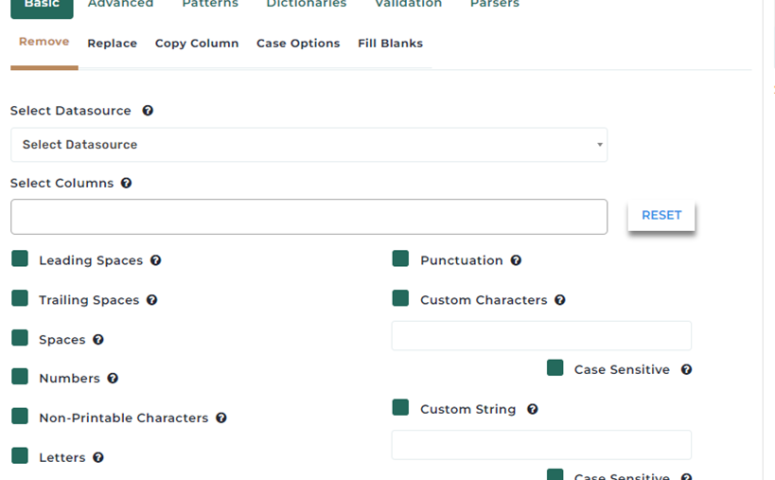Click help icon beside Custom String
Screen dimensions: 775x480
click(533, 409)
